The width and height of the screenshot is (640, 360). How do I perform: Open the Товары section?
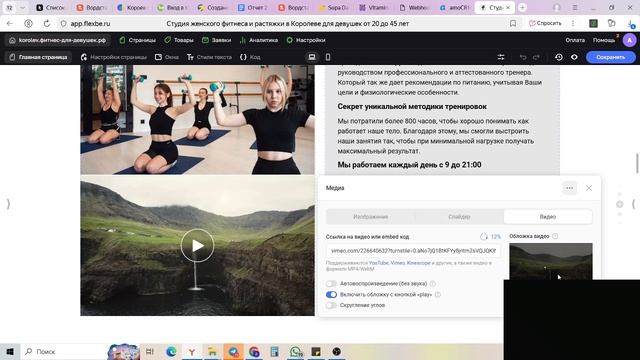179,40
